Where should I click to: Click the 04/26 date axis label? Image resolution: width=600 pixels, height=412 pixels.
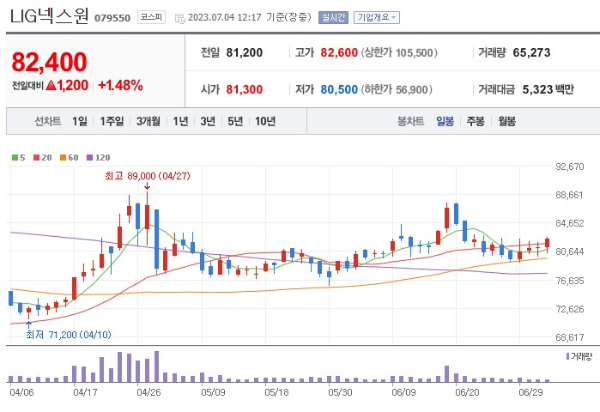coord(148,392)
